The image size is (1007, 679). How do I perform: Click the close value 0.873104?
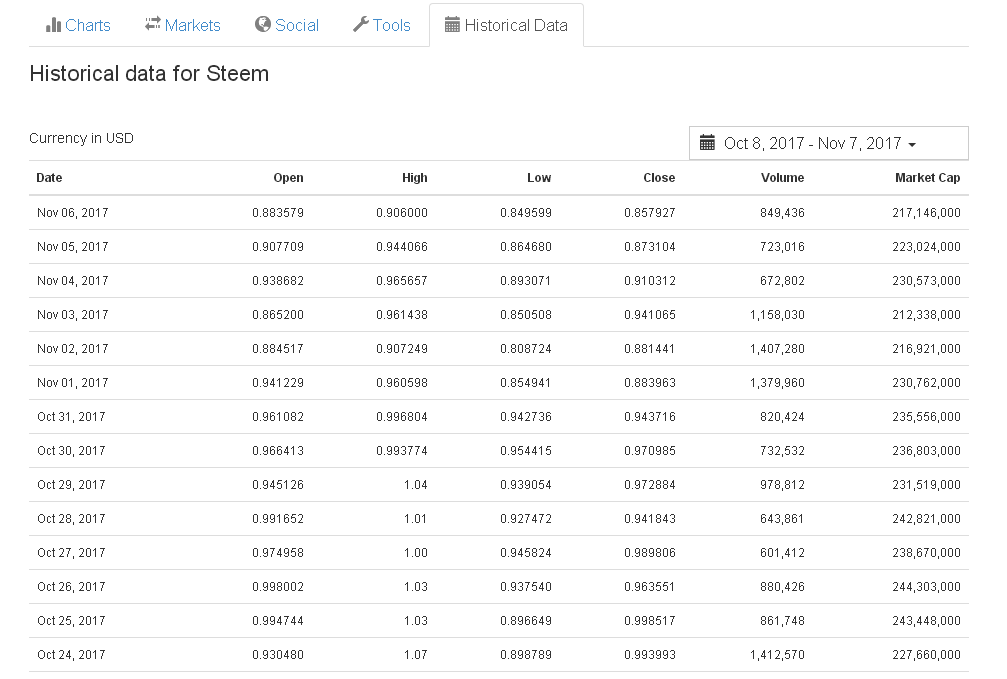tap(650, 247)
